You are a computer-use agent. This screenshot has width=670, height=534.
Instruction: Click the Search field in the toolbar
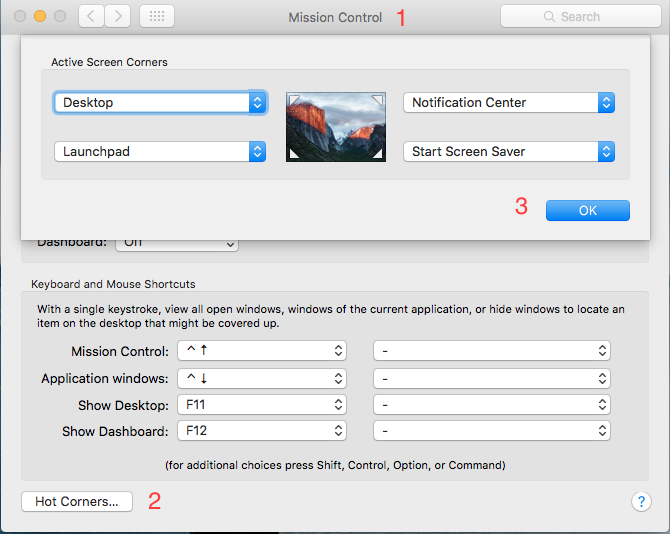581,17
